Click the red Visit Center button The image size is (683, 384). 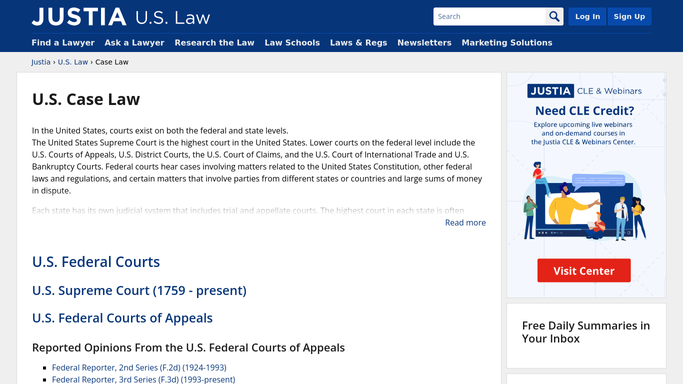pos(584,270)
